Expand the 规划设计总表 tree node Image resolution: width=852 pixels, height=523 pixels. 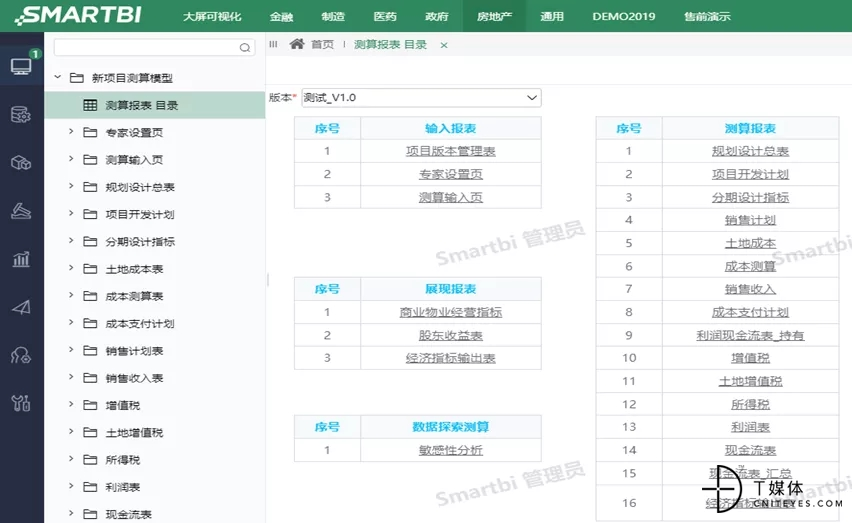click(71, 186)
